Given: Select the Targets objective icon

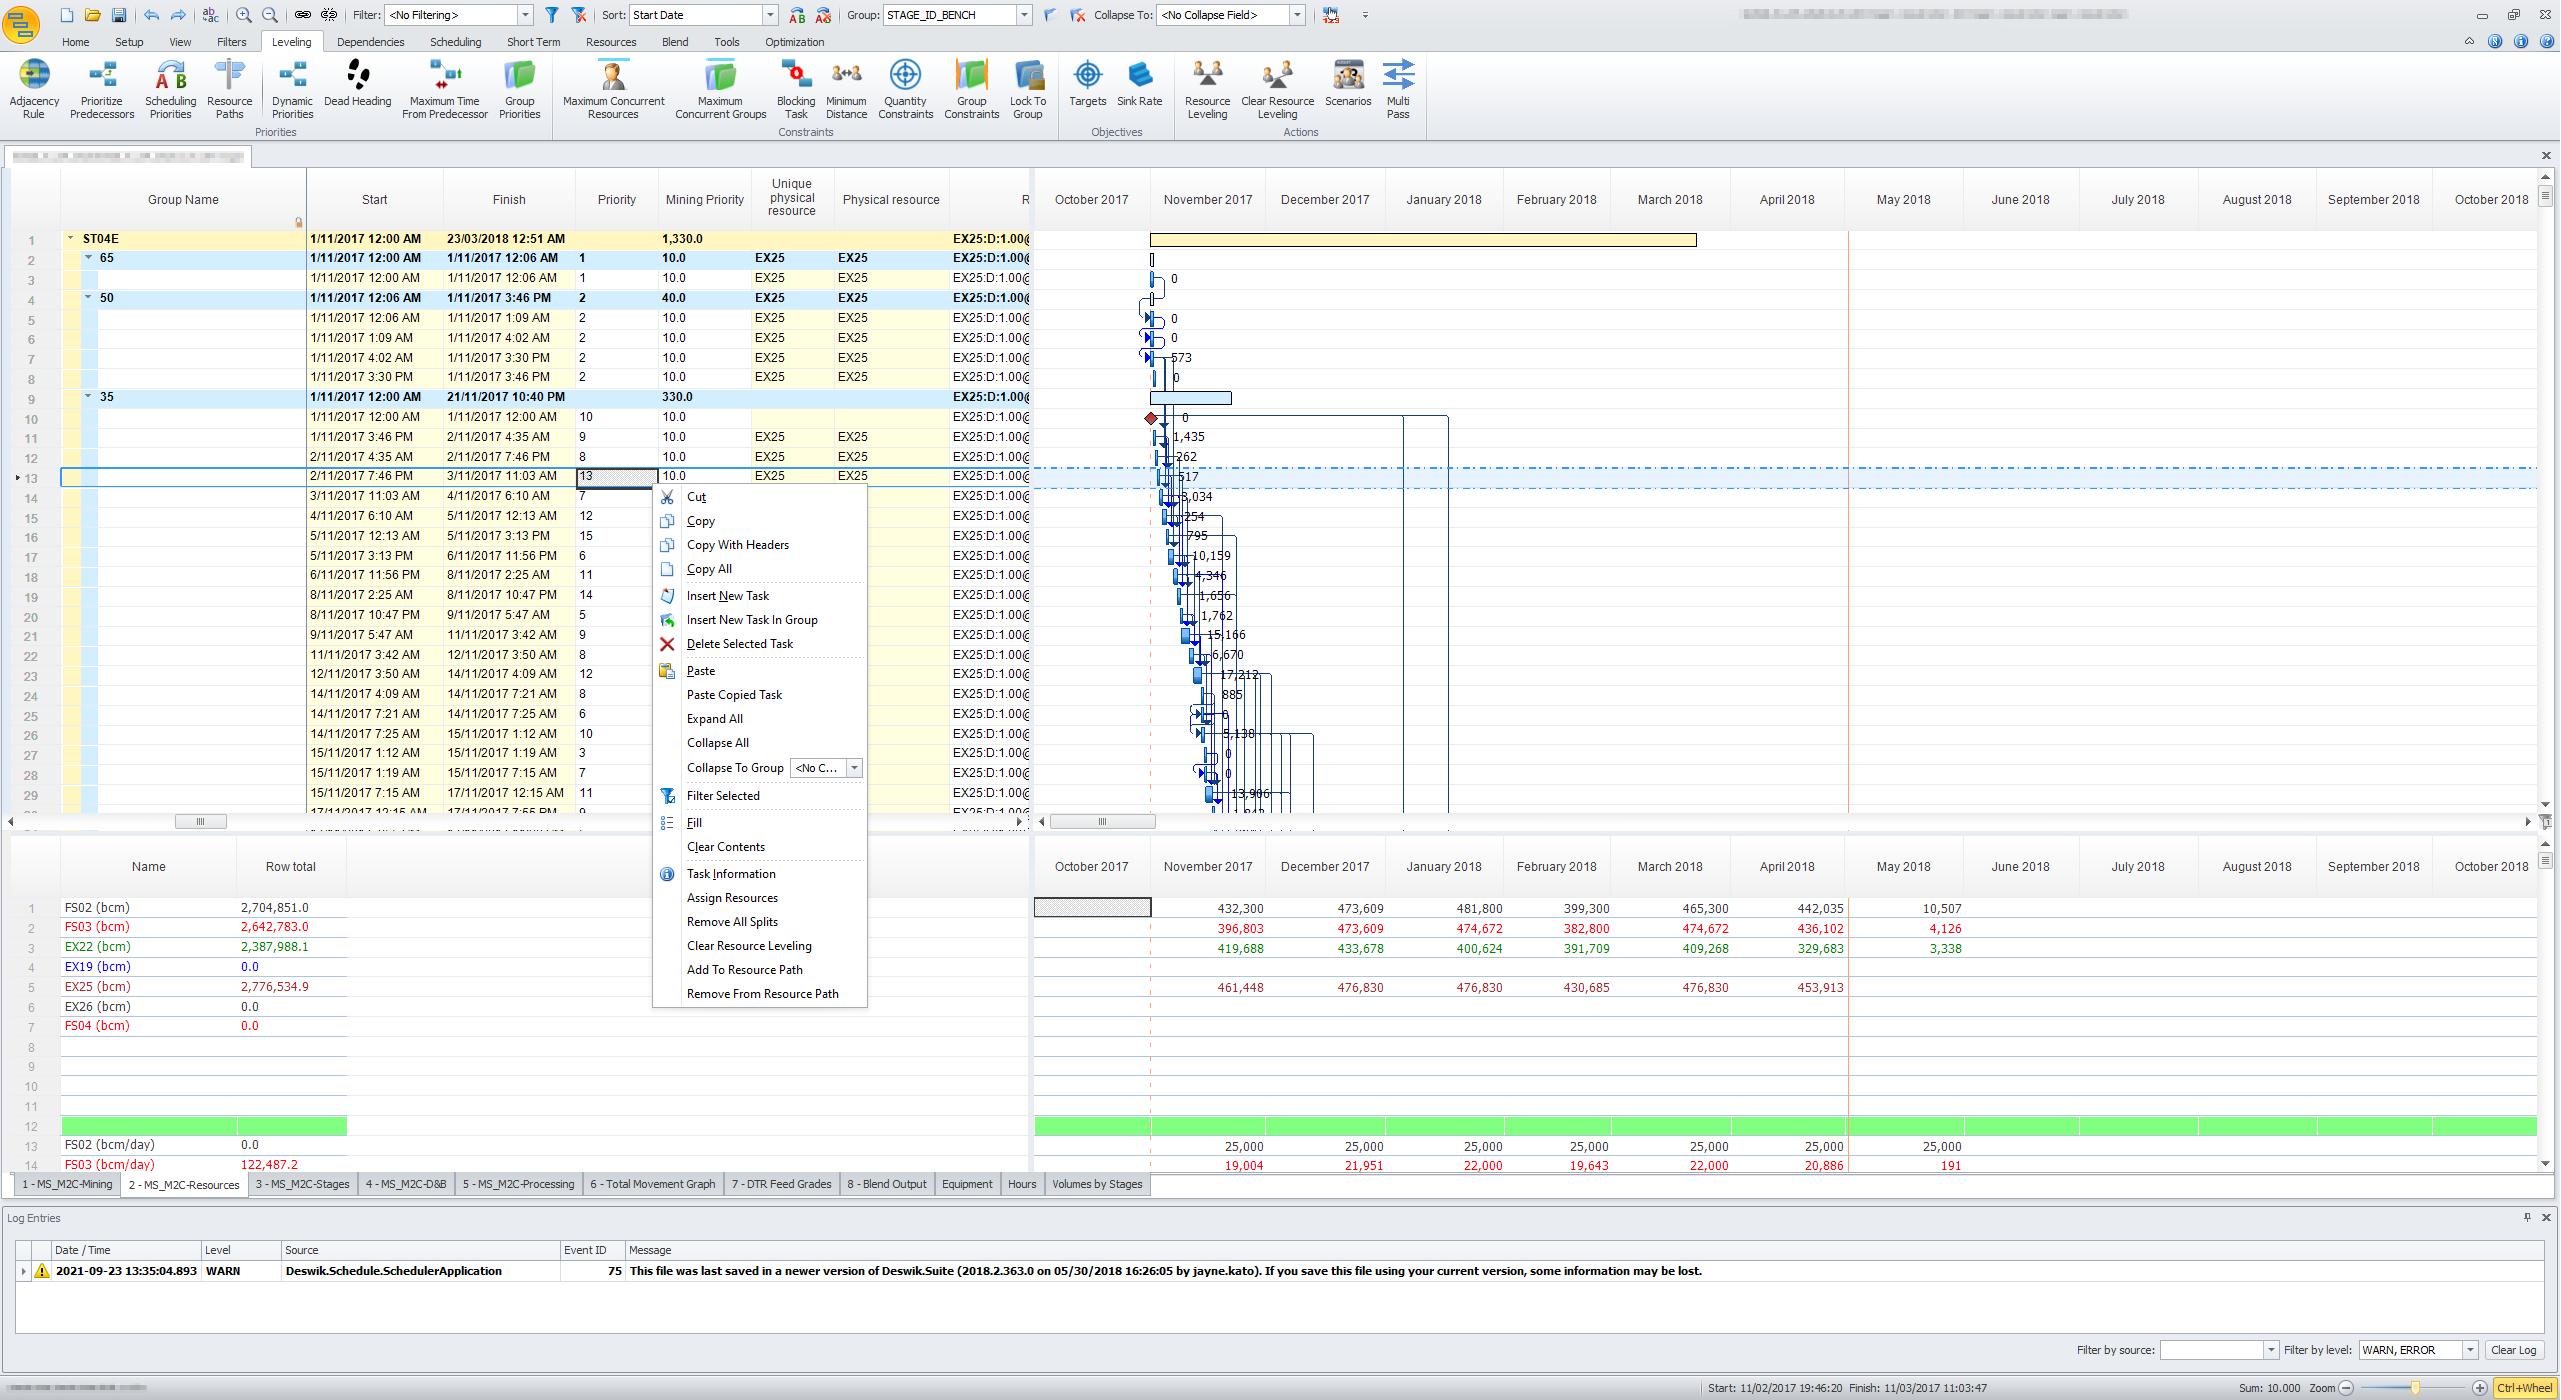Looking at the screenshot, I should tap(1086, 89).
